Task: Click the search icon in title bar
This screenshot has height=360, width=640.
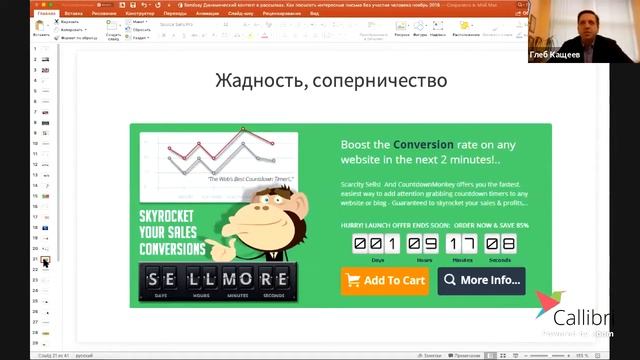Action: point(520,5)
